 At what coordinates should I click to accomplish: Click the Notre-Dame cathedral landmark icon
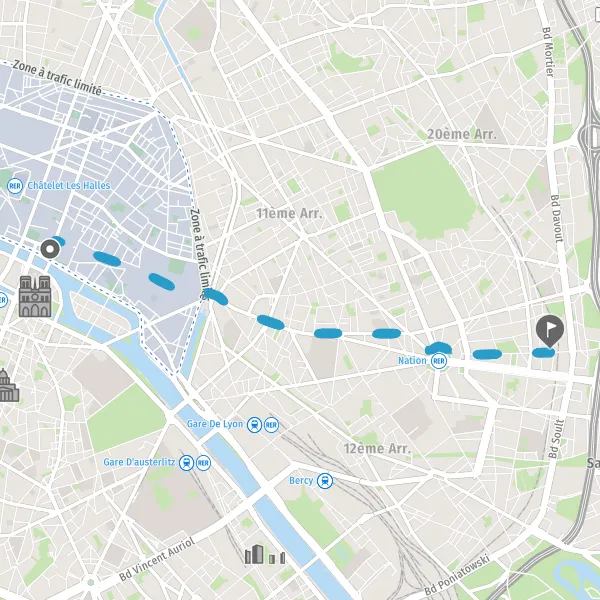pyautogui.click(x=35, y=297)
